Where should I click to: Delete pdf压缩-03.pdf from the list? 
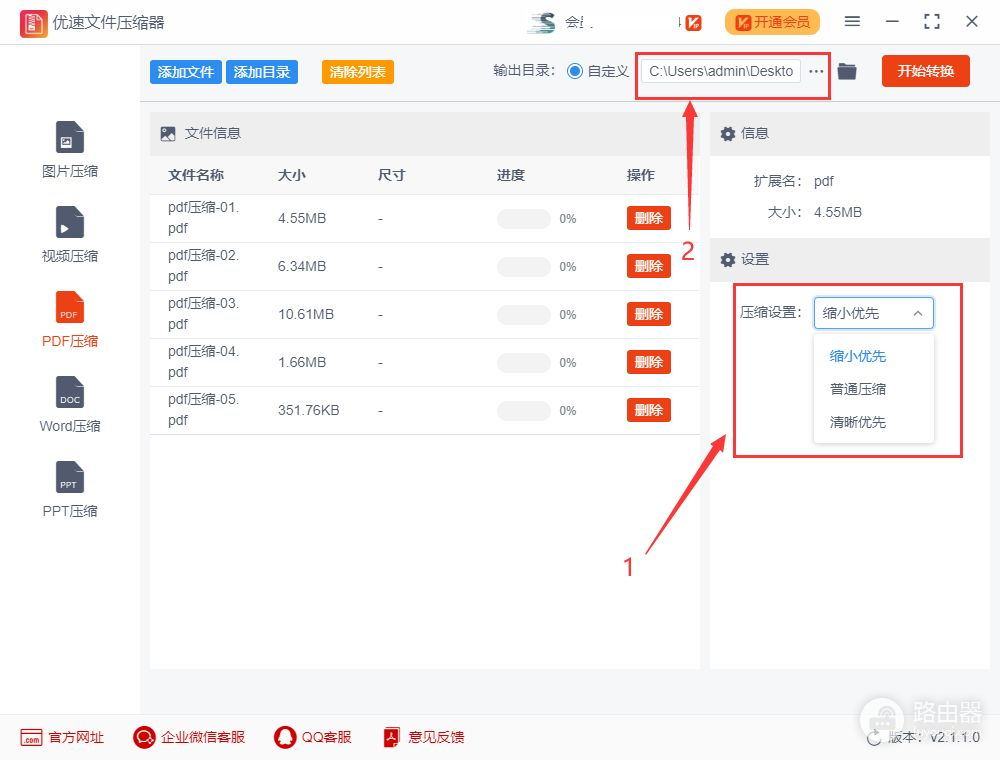(x=648, y=314)
